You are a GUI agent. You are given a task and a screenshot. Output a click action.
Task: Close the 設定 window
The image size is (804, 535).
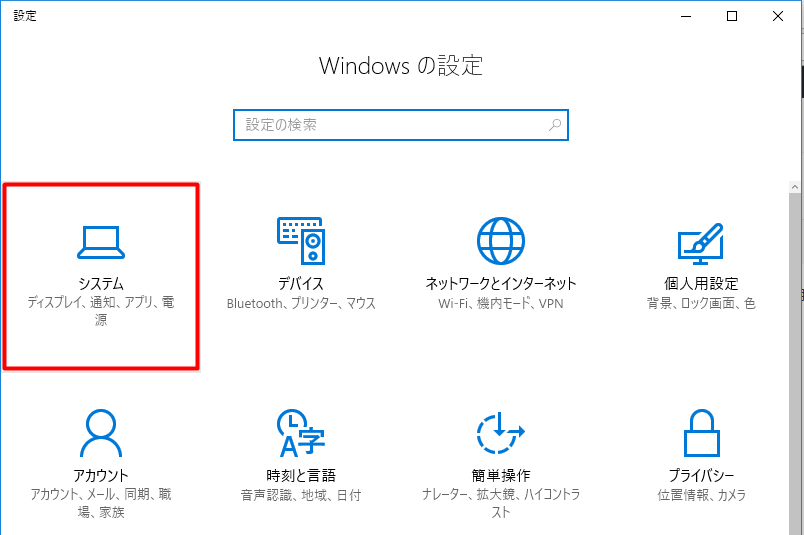click(x=778, y=16)
